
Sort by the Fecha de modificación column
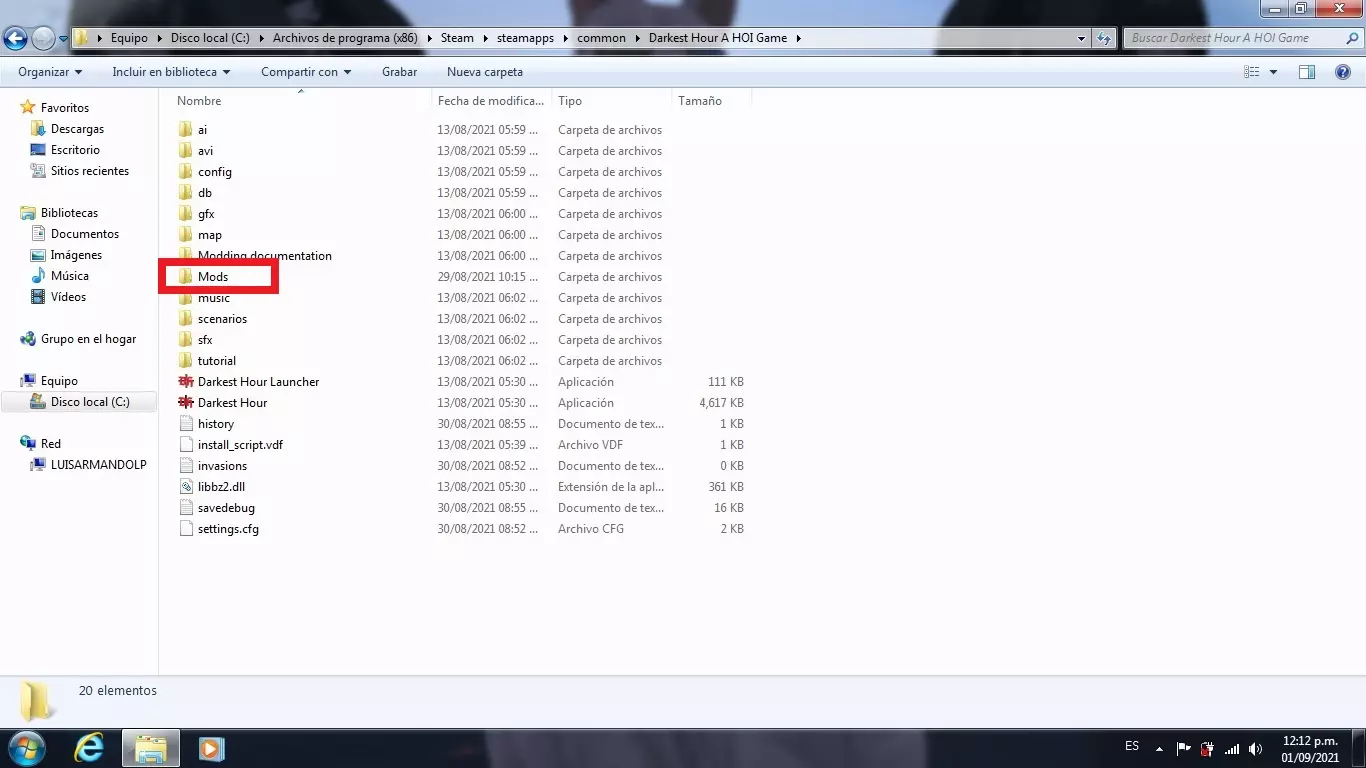(492, 101)
